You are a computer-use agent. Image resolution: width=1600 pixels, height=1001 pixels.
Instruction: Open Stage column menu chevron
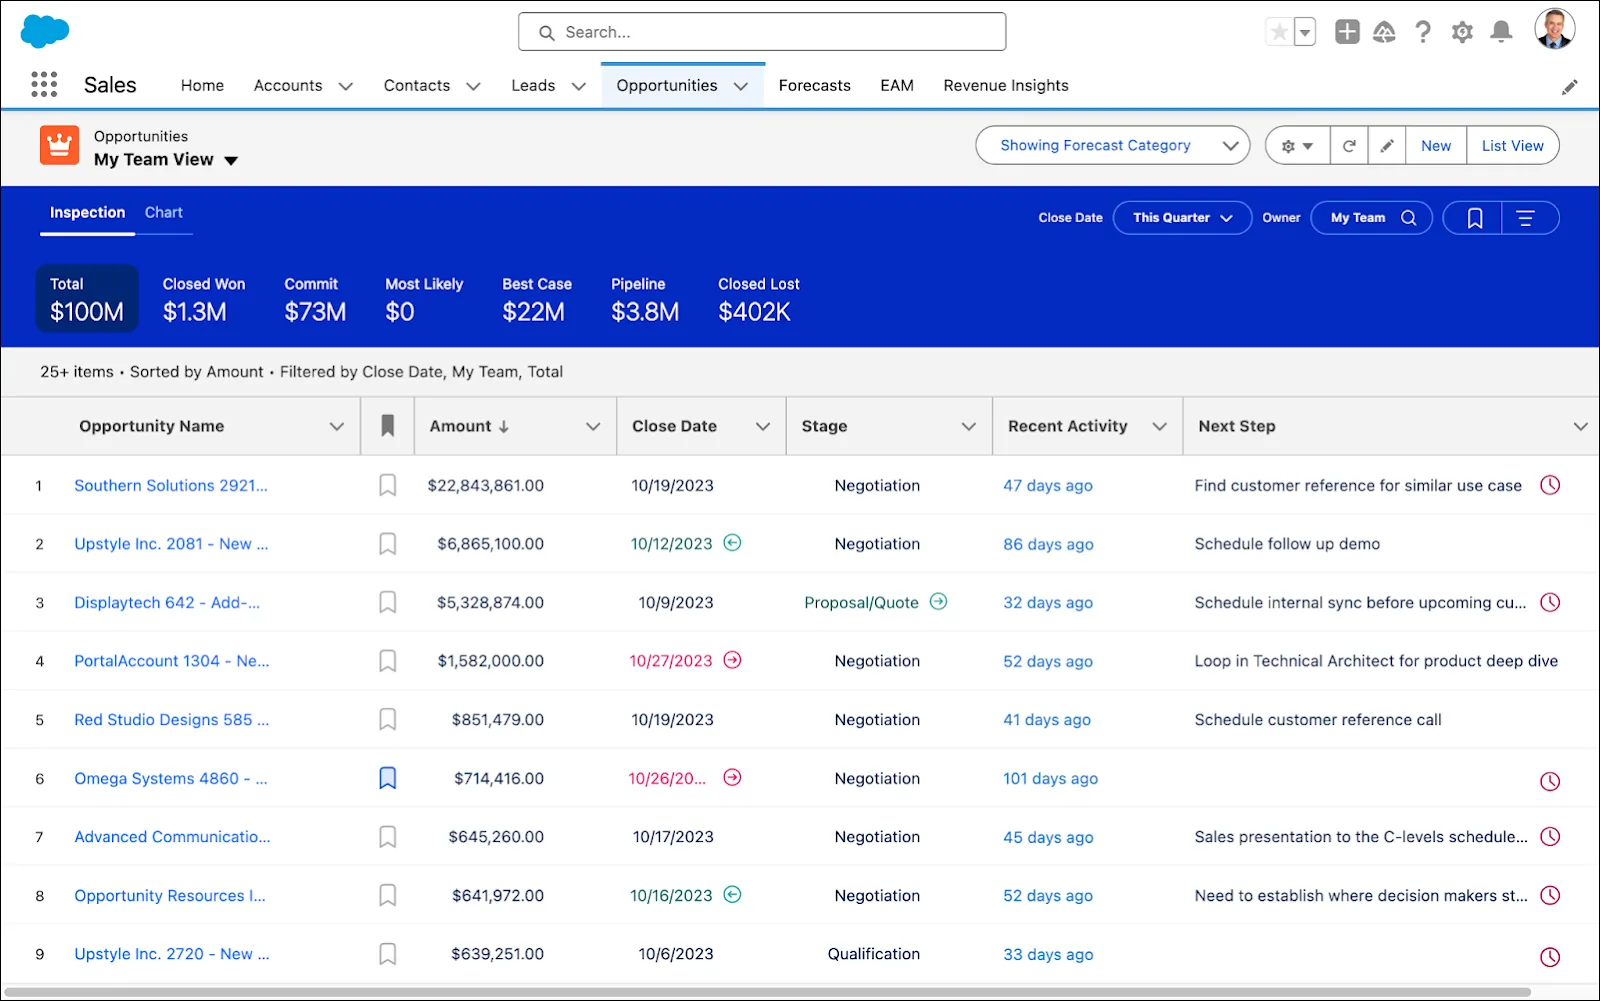tap(968, 426)
